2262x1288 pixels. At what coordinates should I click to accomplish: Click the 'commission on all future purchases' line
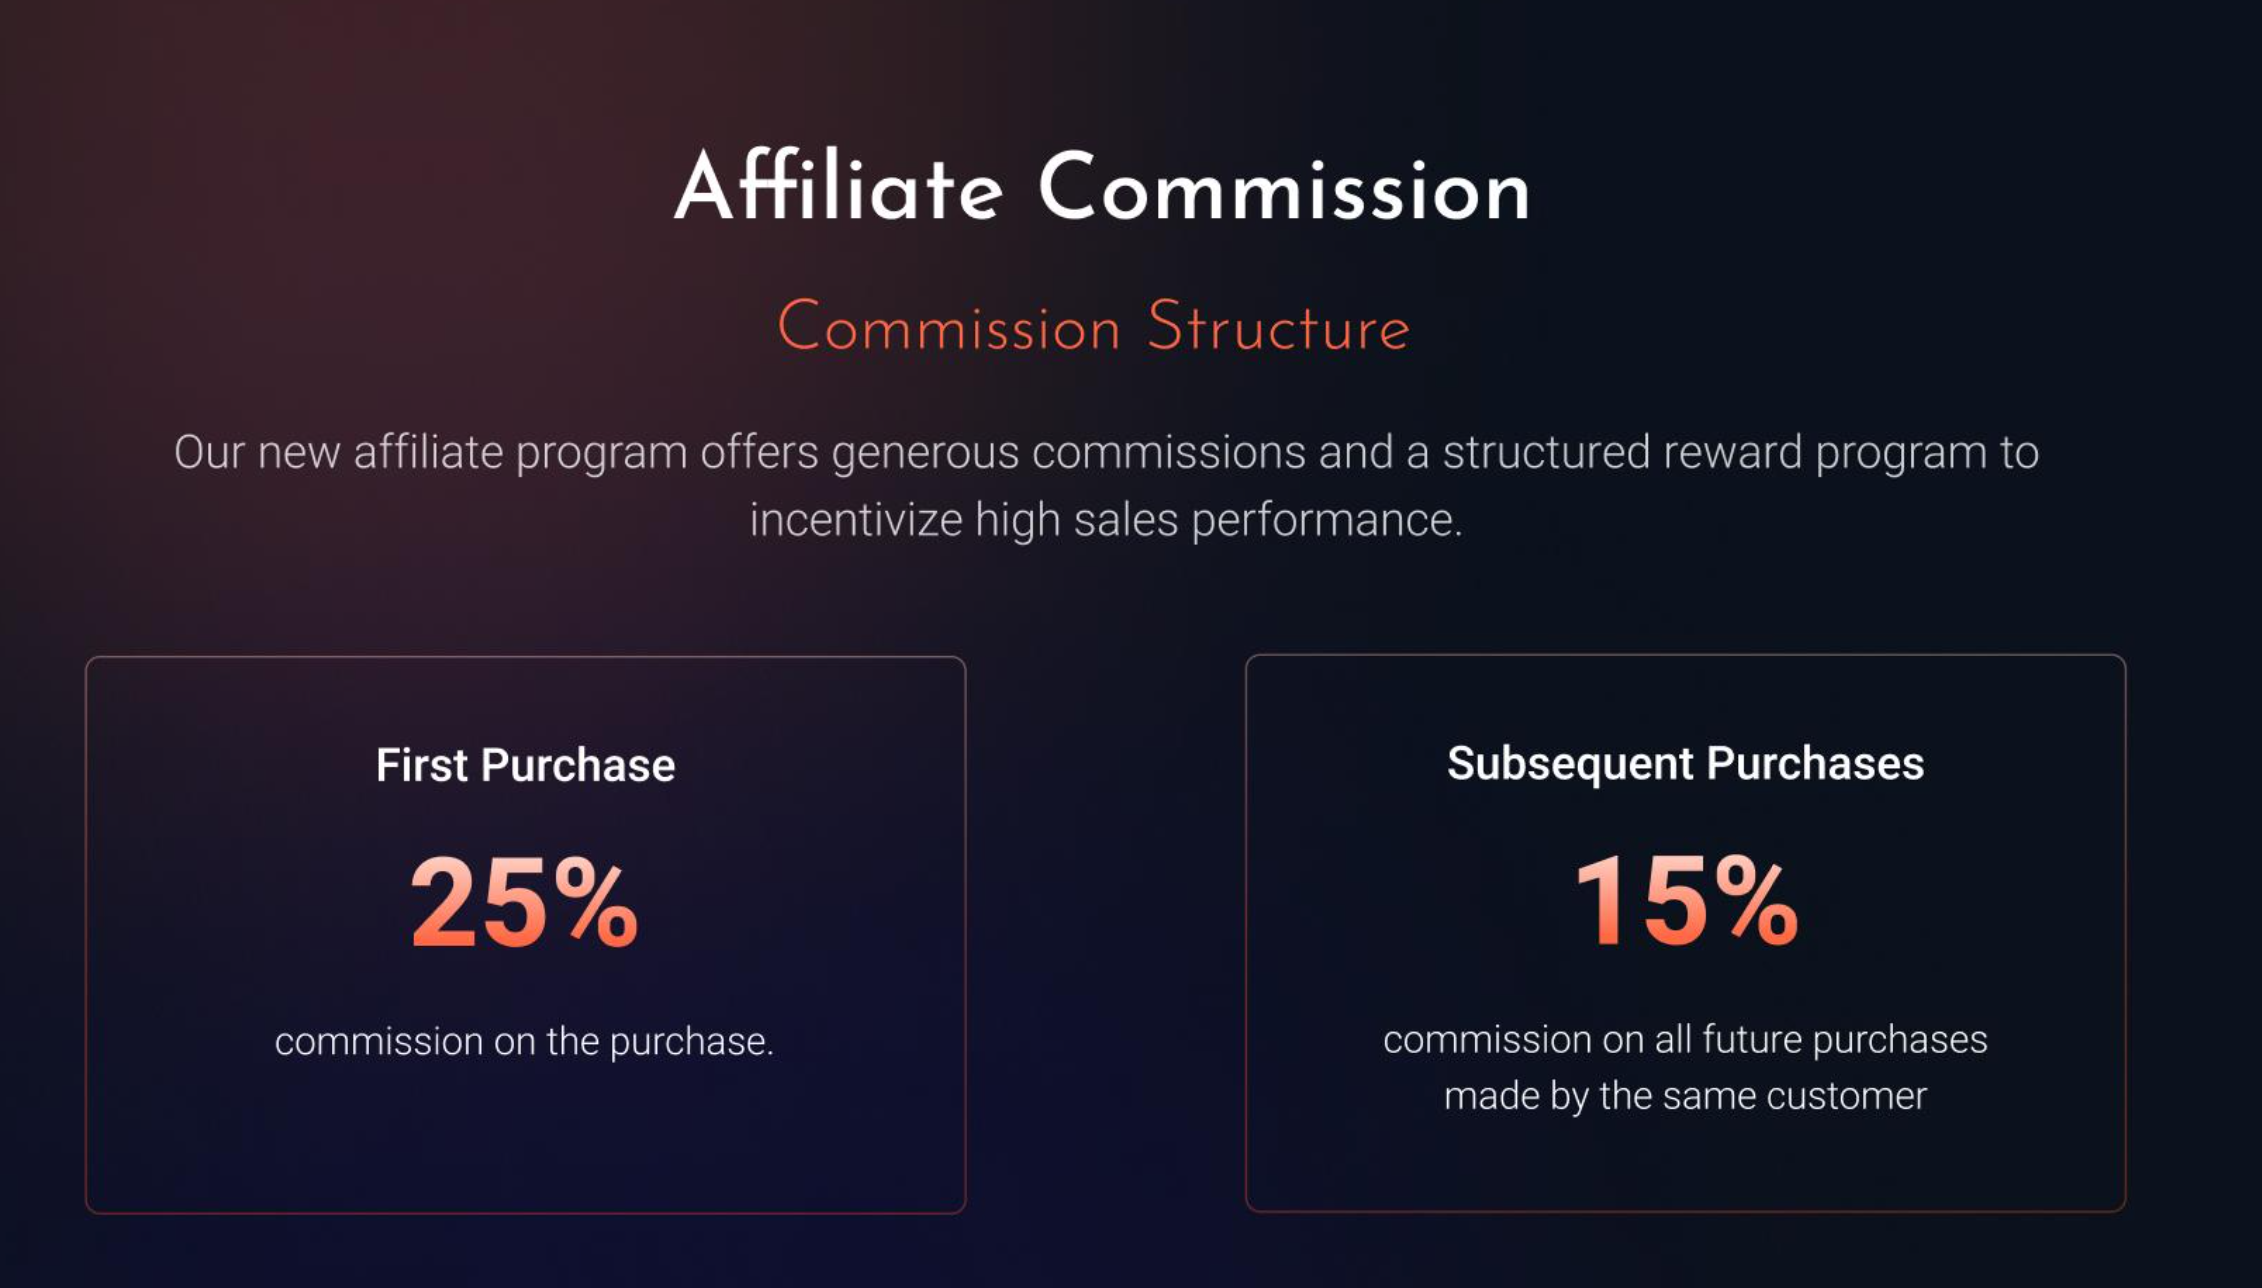[1685, 1040]
